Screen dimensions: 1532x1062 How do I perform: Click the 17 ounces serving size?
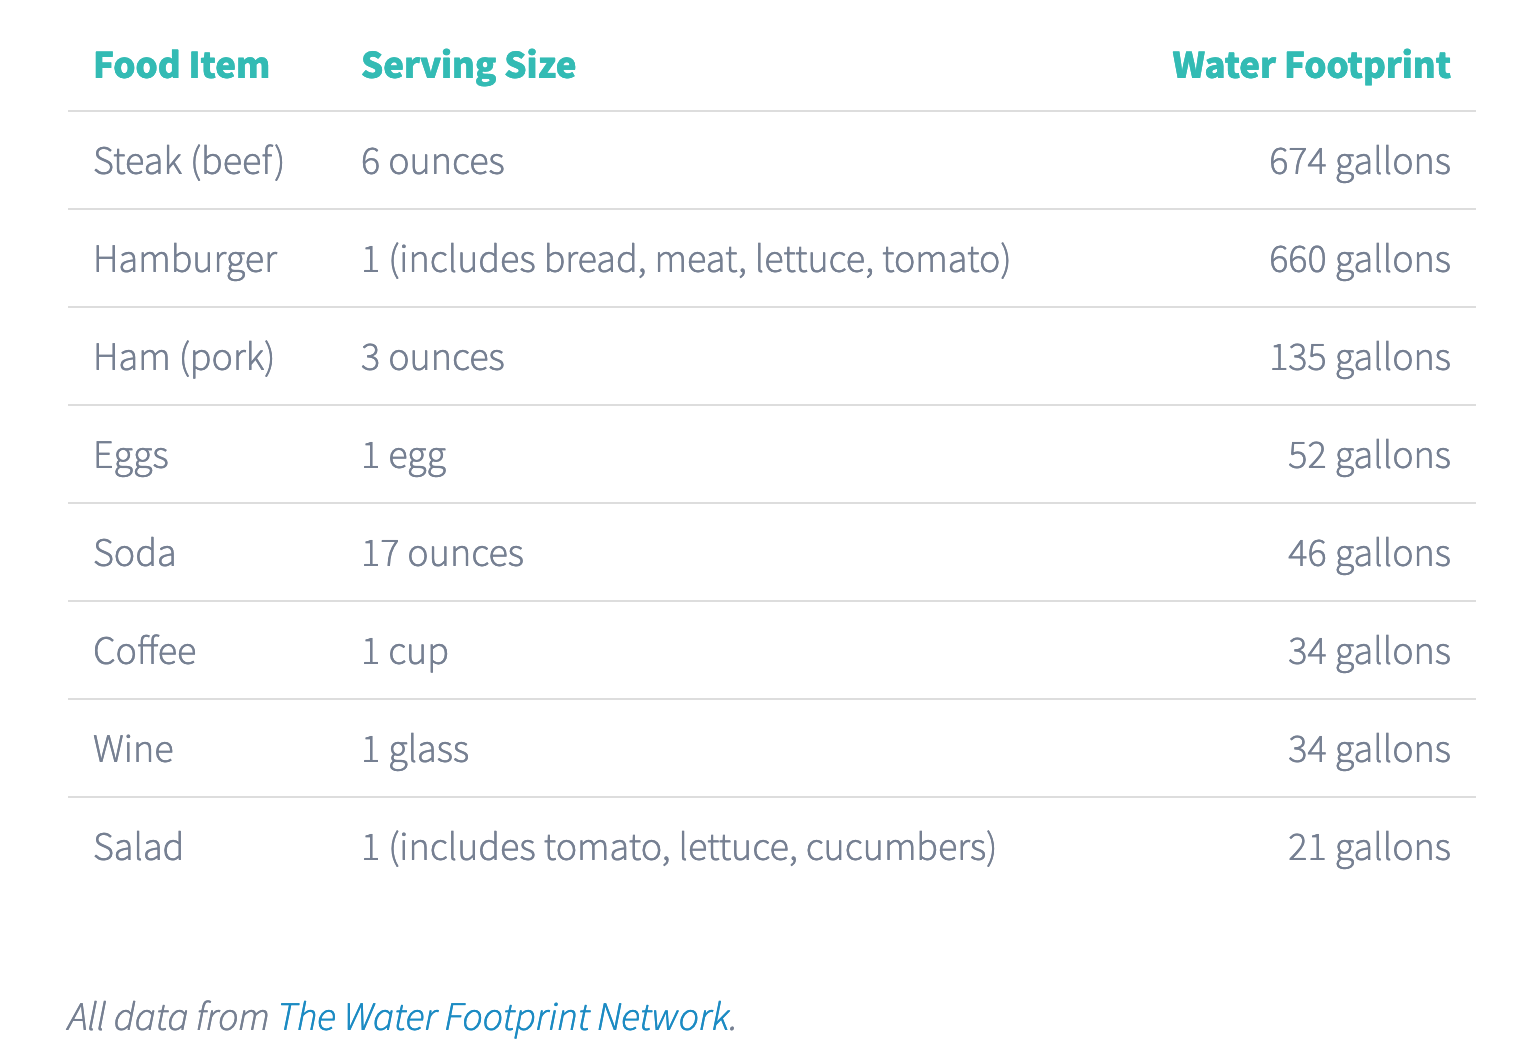click(x=442, y=553)
